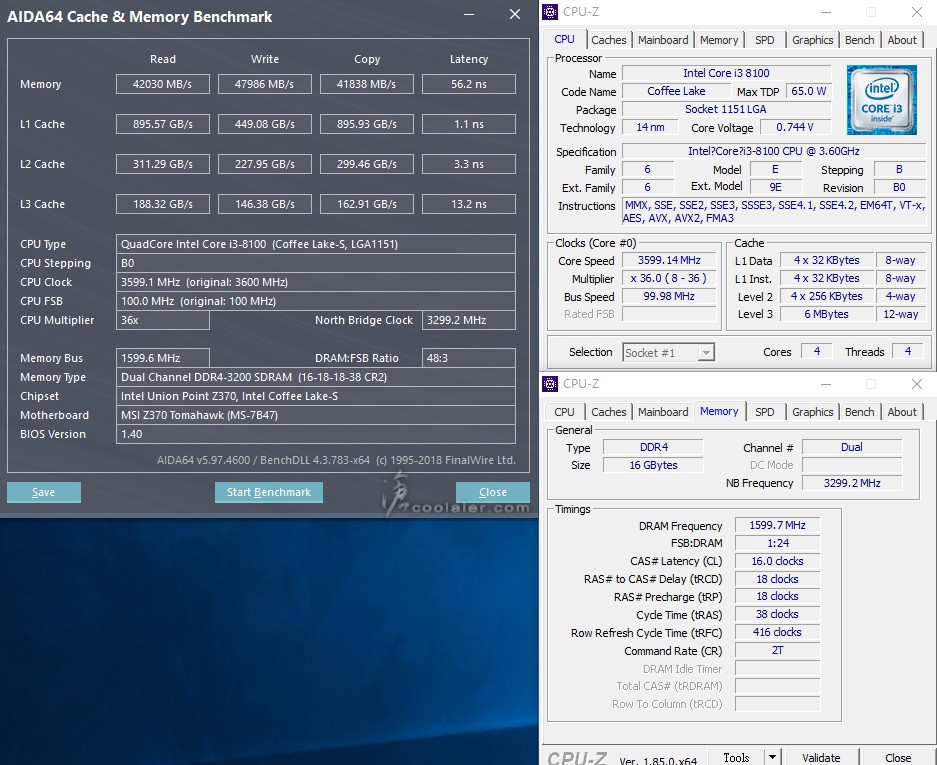This screenshot has height=765, width=937.
Task: Click the CAS# Latency value 16.0 clocks
Action: point(777,561)
